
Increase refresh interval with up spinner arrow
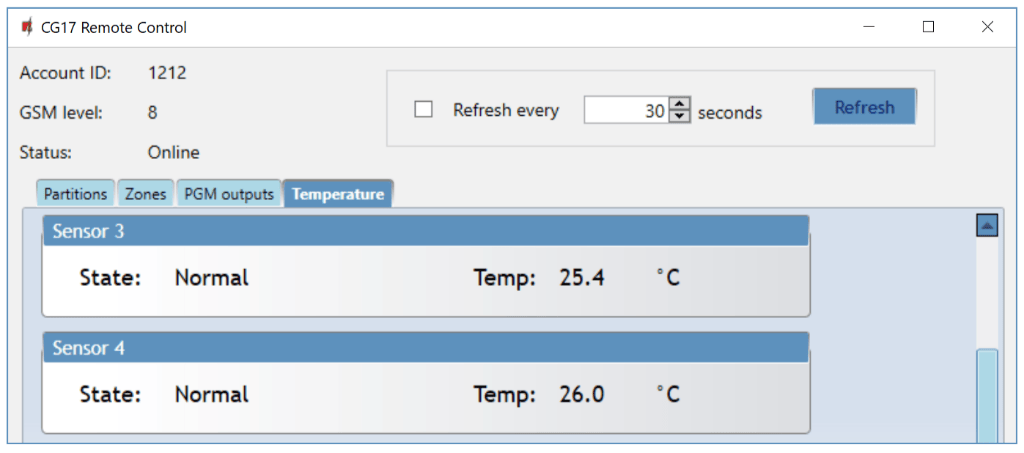(x=680, y=103)
